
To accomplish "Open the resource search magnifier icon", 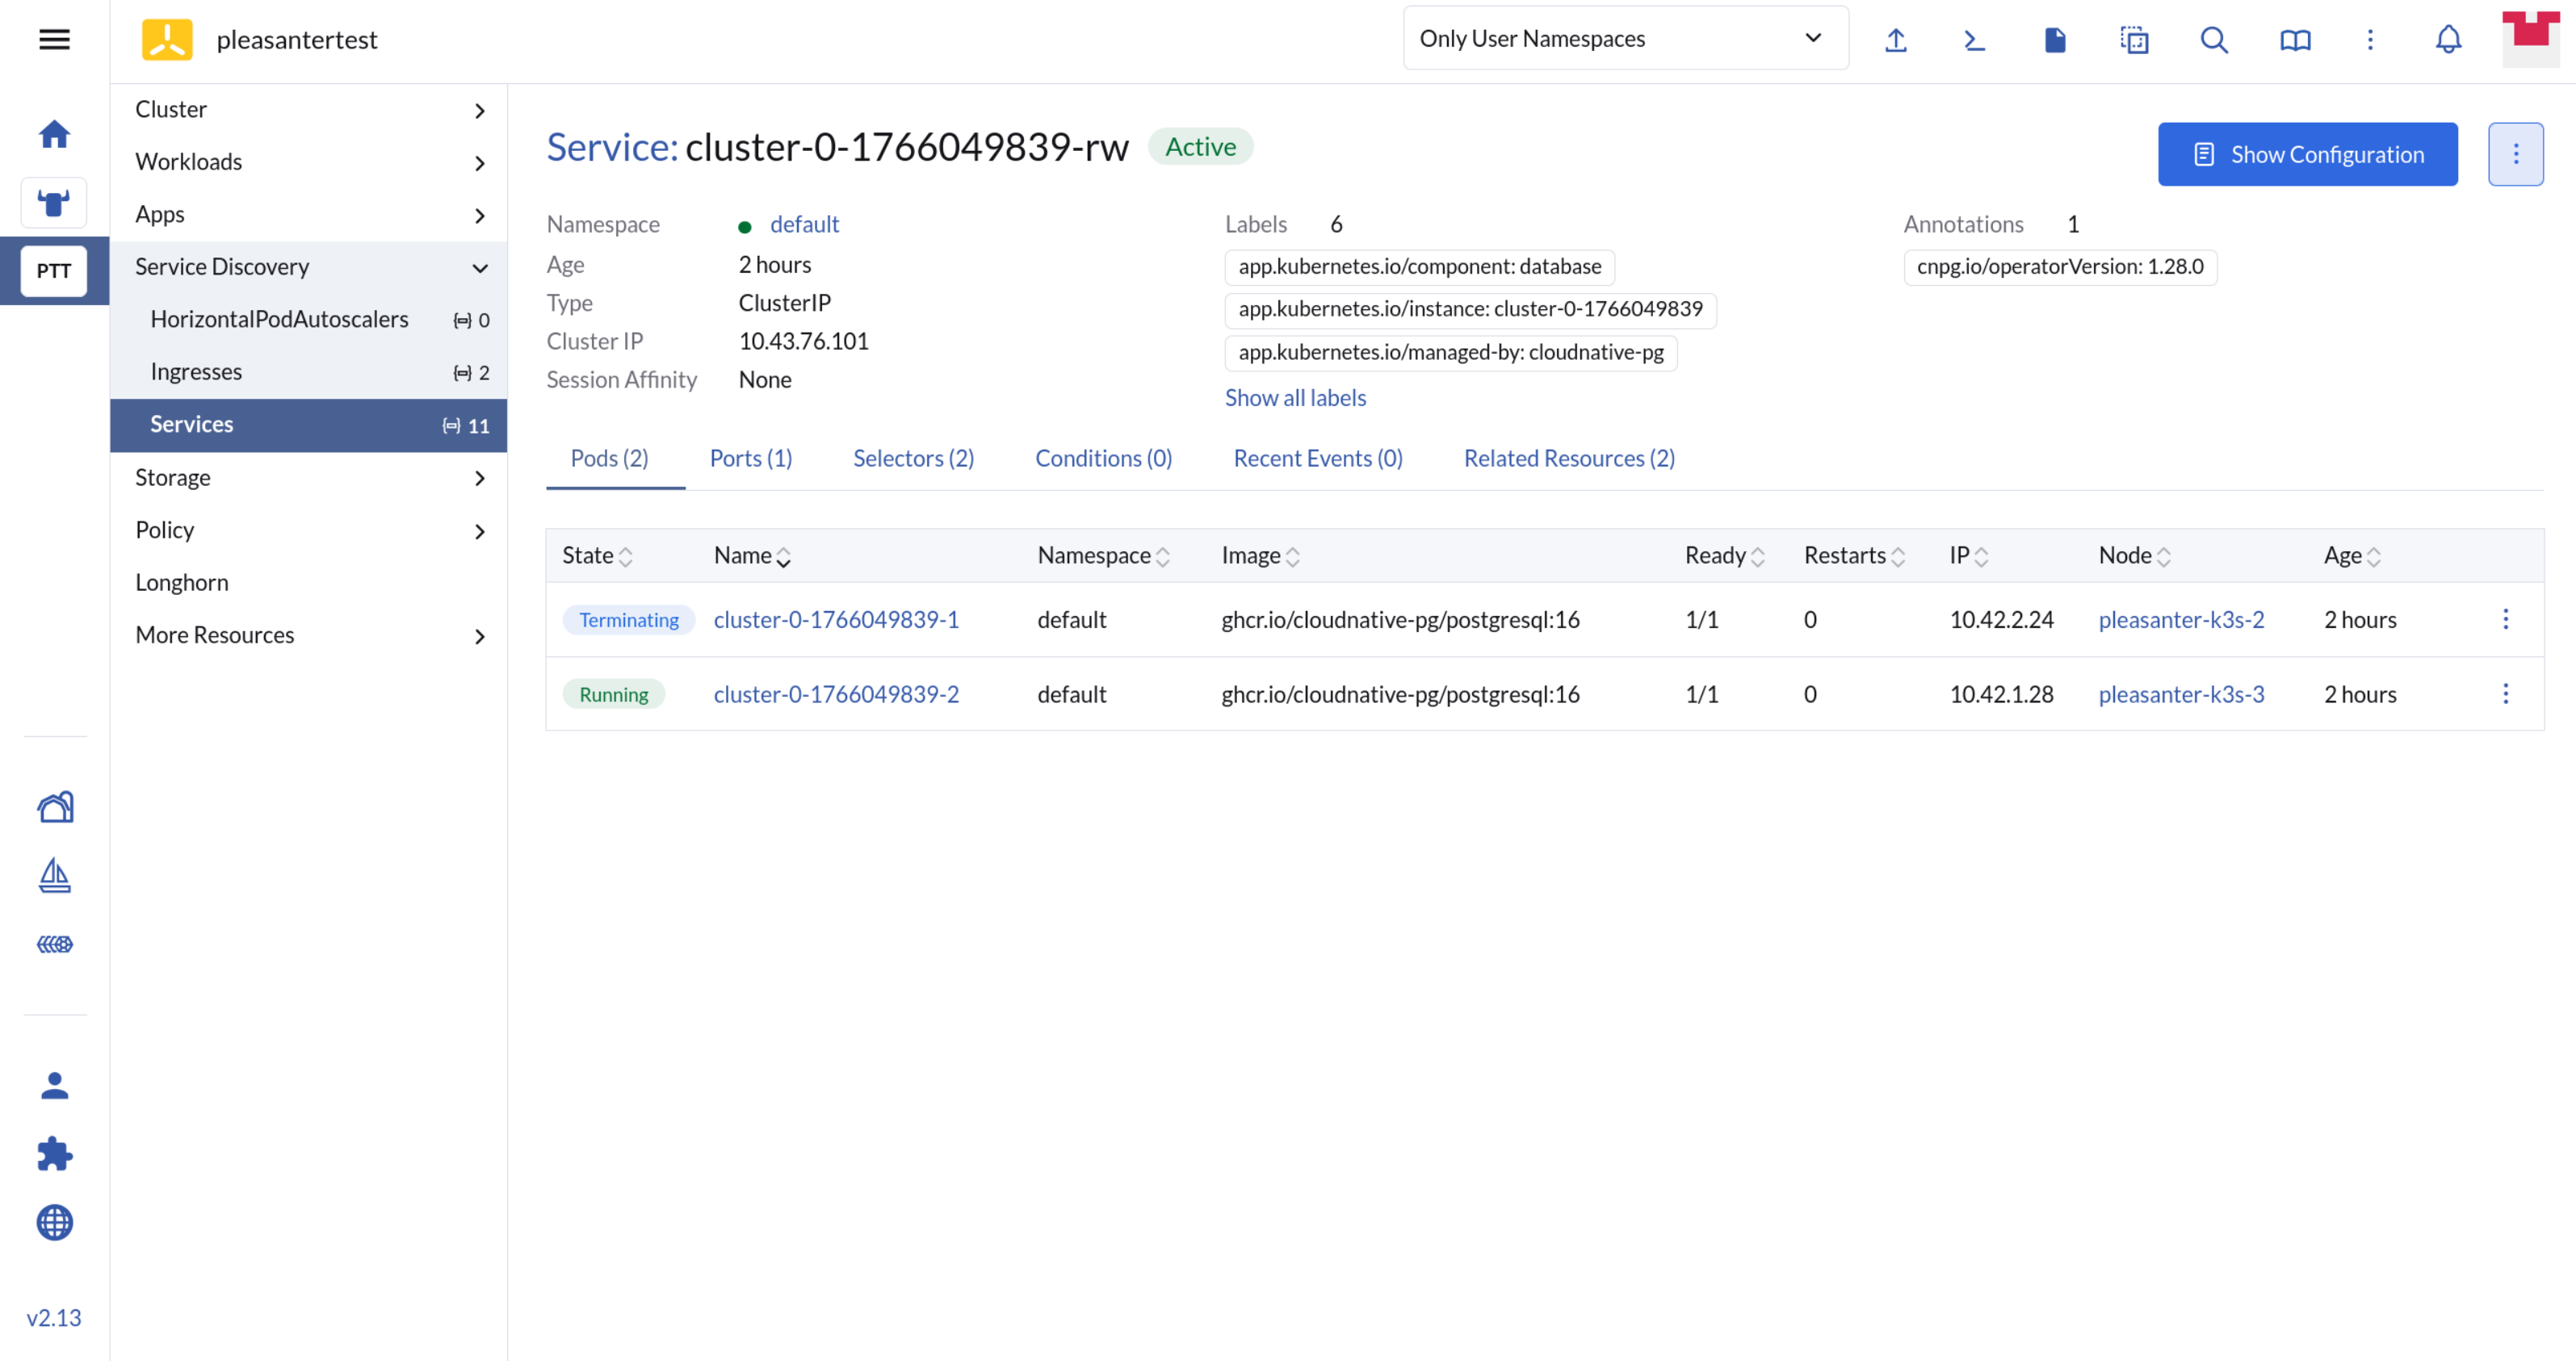I will click(x=2214, y=40).
